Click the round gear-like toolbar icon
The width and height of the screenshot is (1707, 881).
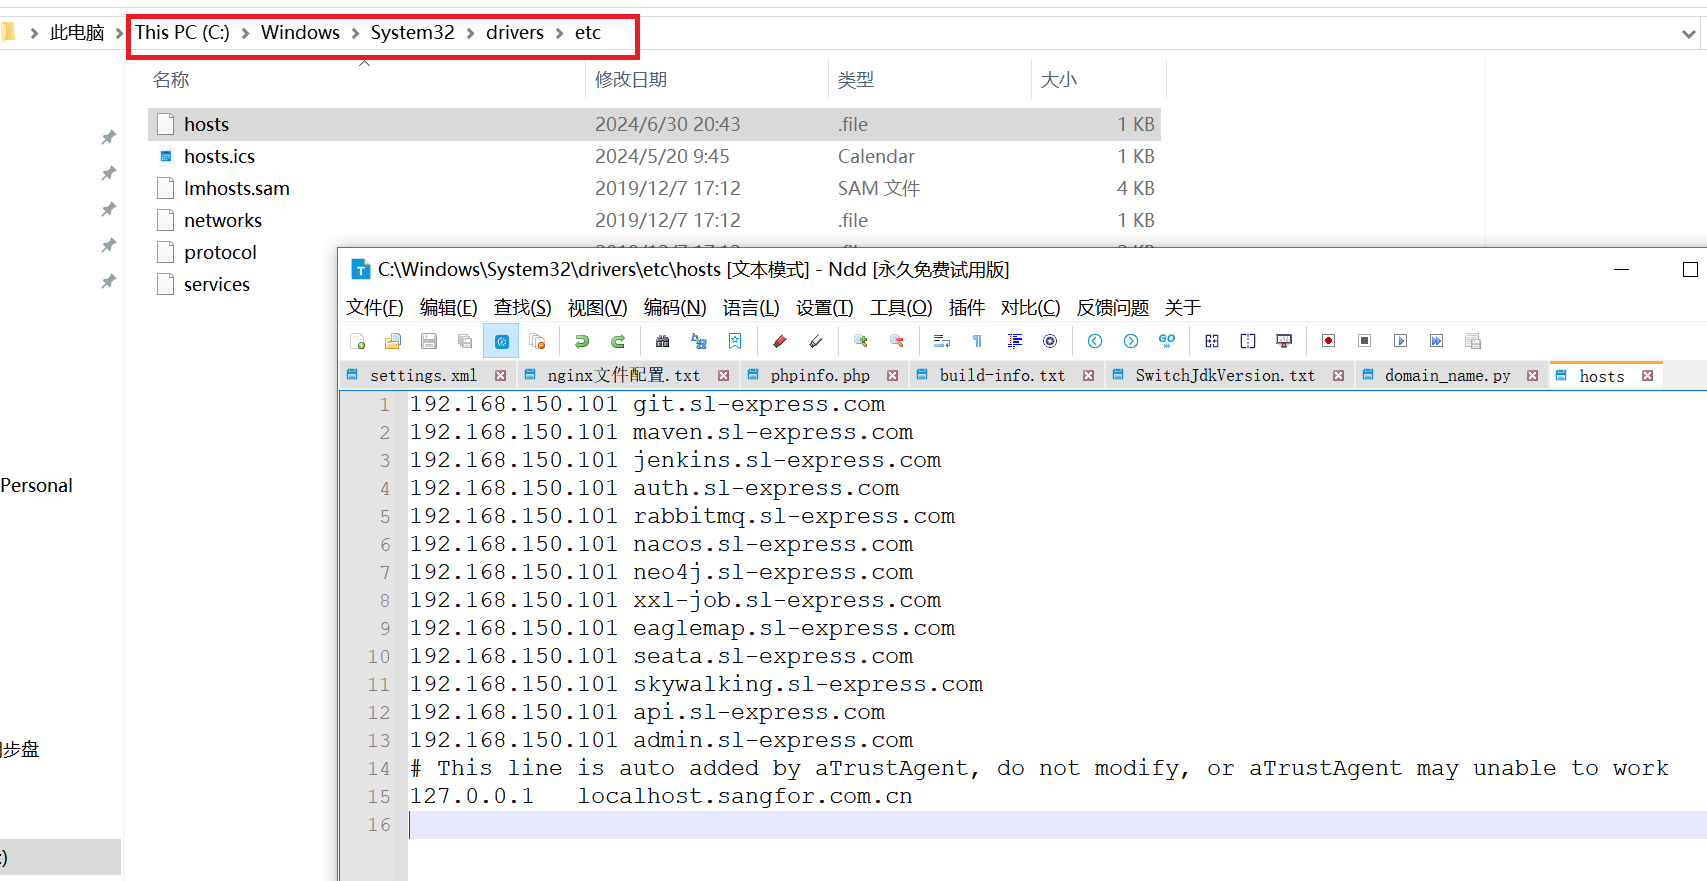pyautogui.click(x=1050, y=341)
